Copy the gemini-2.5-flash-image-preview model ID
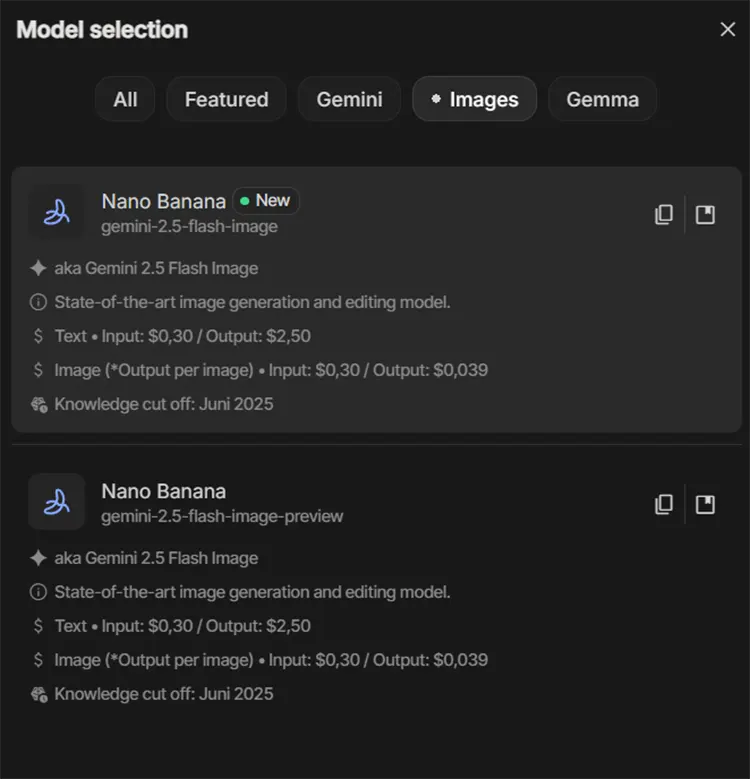The width and height of the screenshot is (750, 779). point(663,505)
